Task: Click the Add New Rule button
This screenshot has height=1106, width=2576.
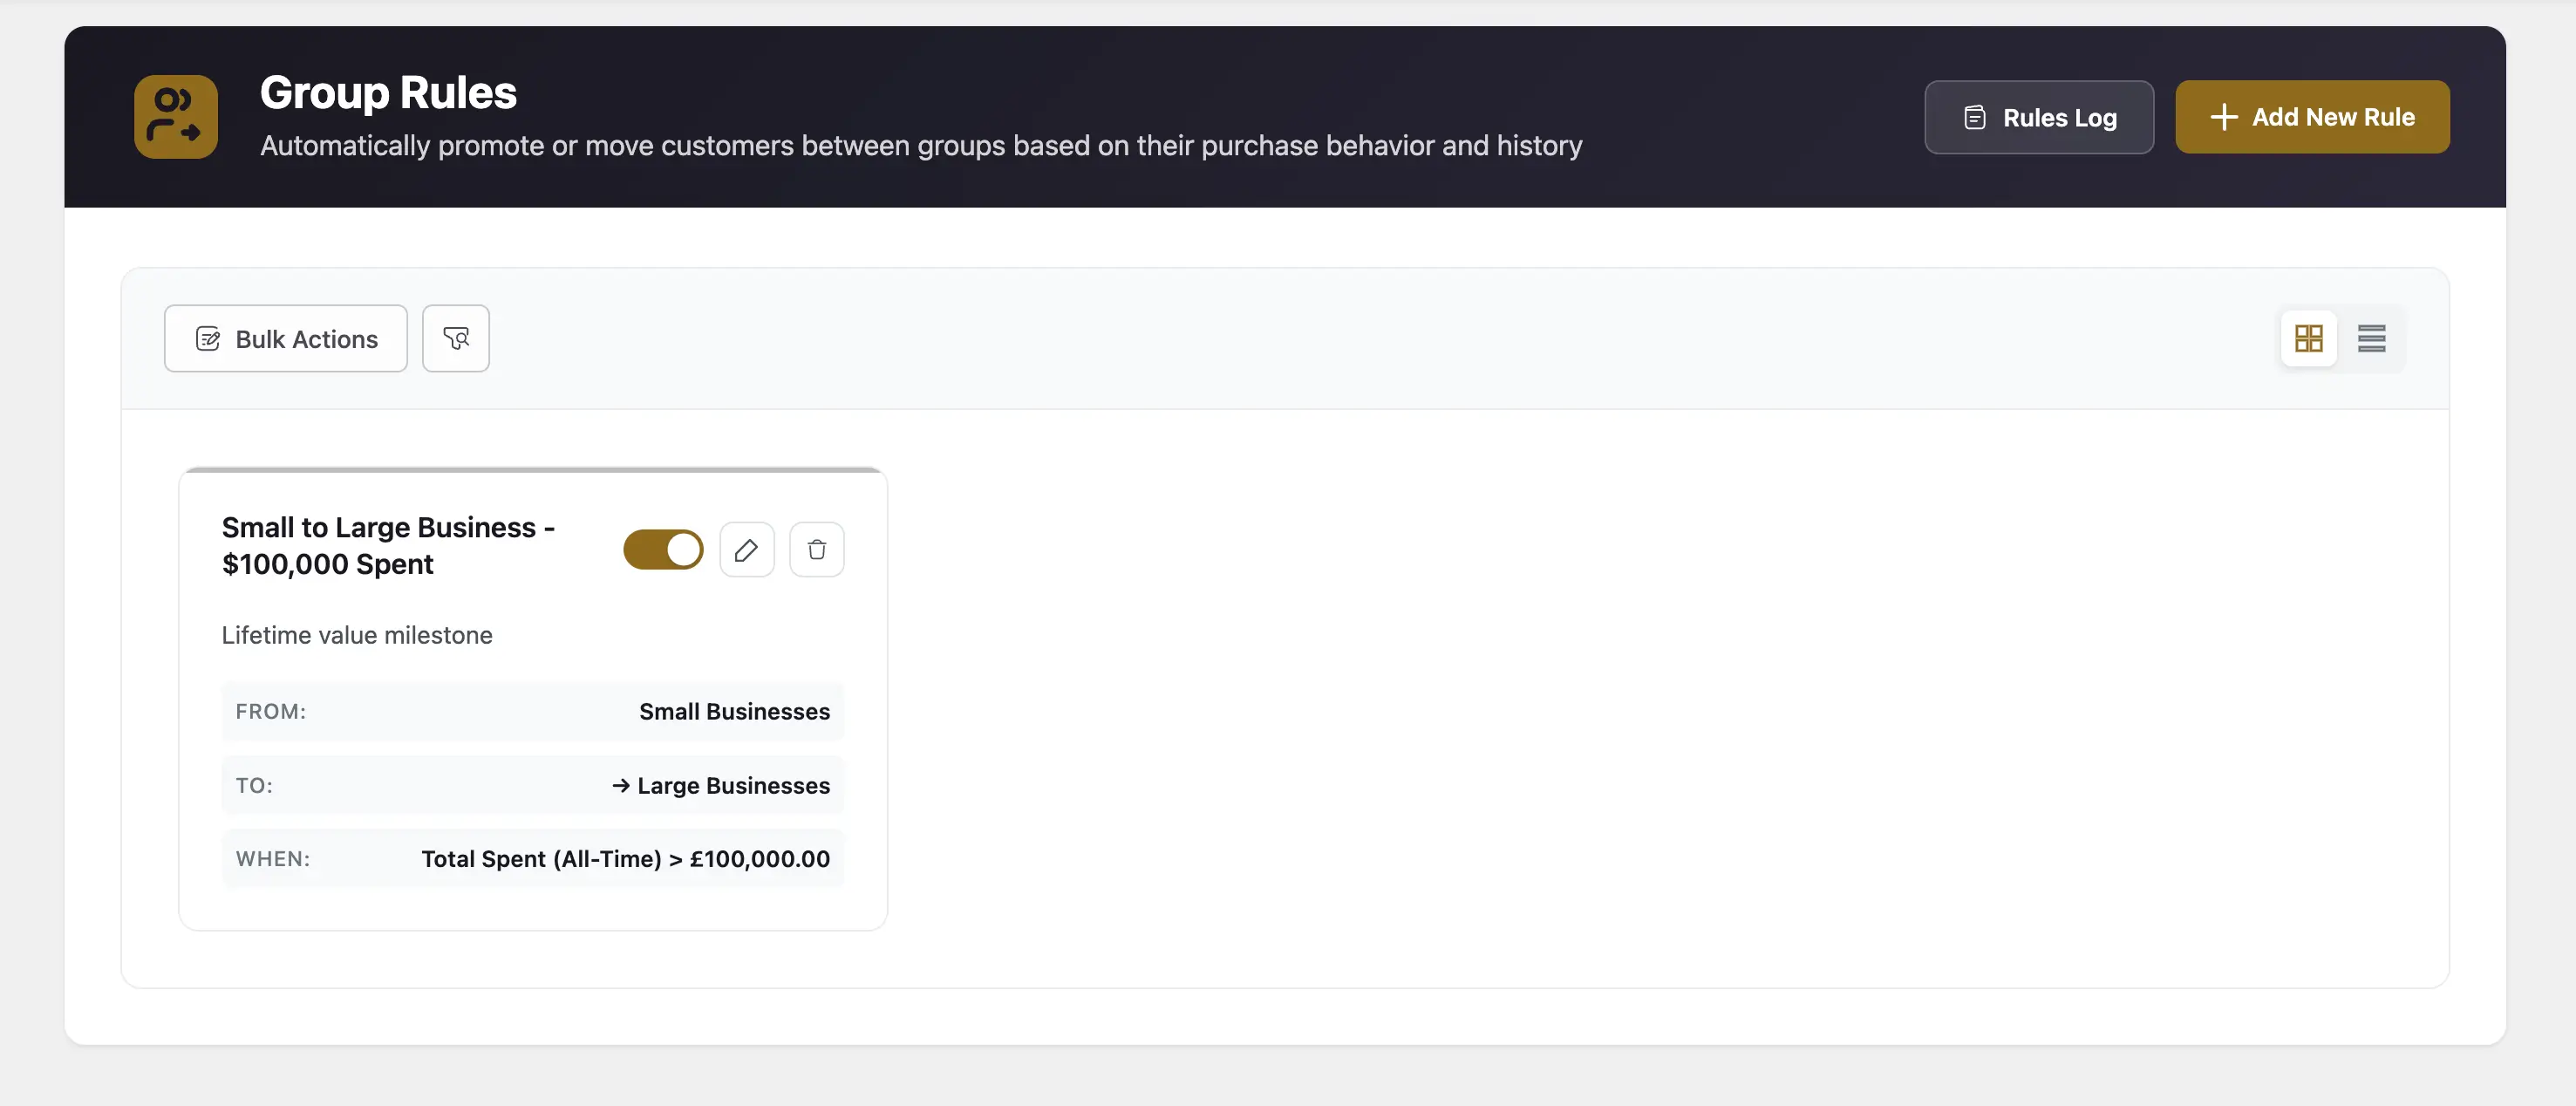Action: (x=2311, y=117)
